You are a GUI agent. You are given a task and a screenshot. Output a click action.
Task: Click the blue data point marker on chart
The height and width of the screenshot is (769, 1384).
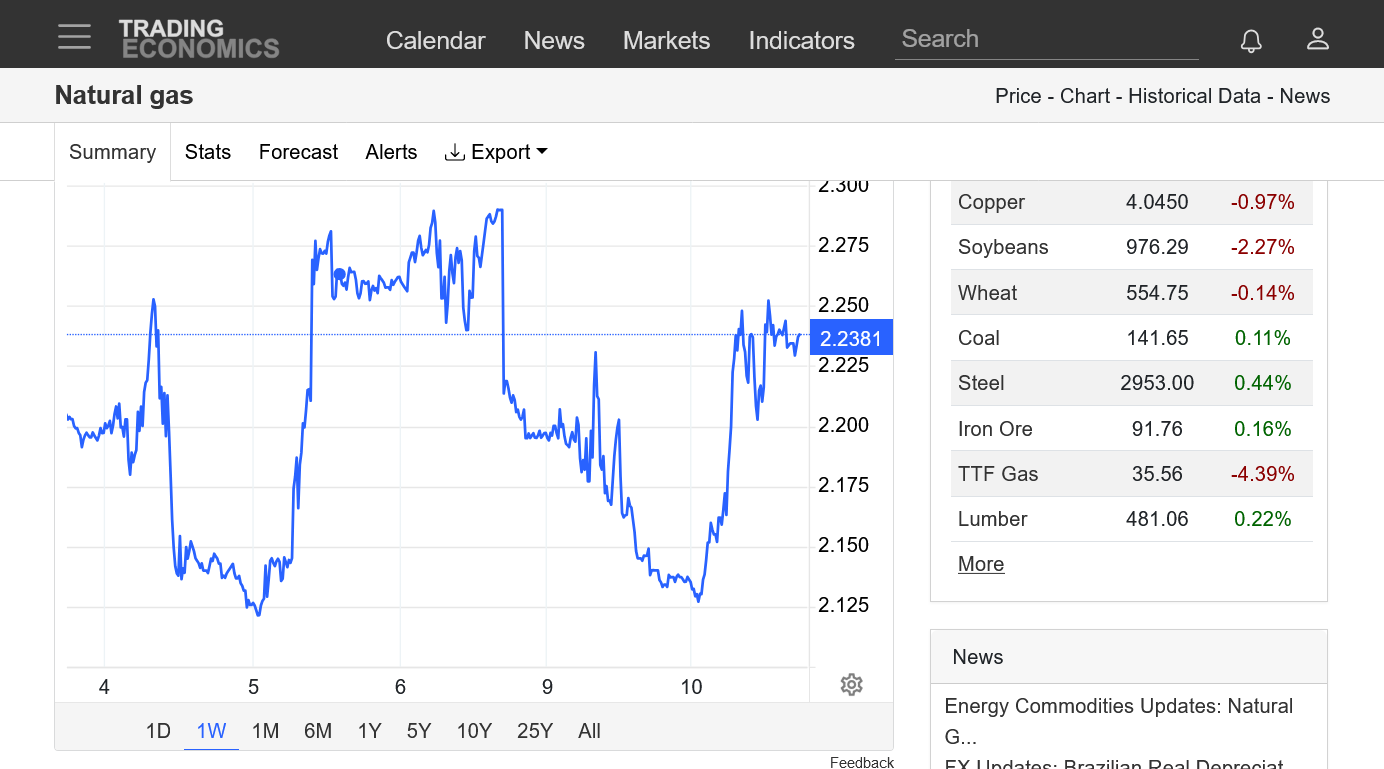coord(339,274)
